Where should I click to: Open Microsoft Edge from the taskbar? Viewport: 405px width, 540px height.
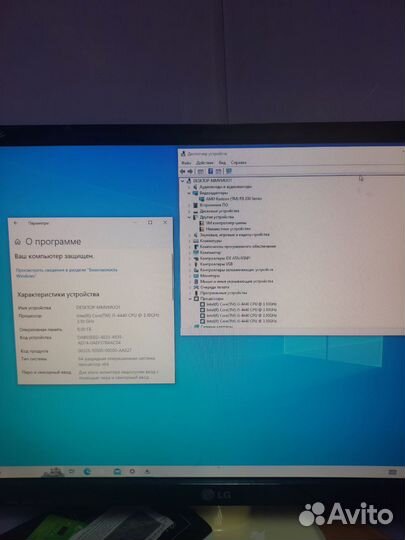pos(87,472)
